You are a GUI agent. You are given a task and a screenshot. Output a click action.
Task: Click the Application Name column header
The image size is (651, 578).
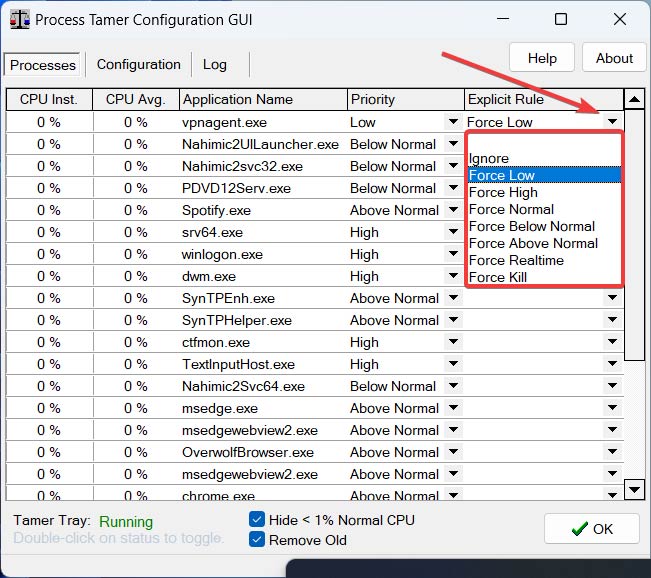(x=263, y=99)
